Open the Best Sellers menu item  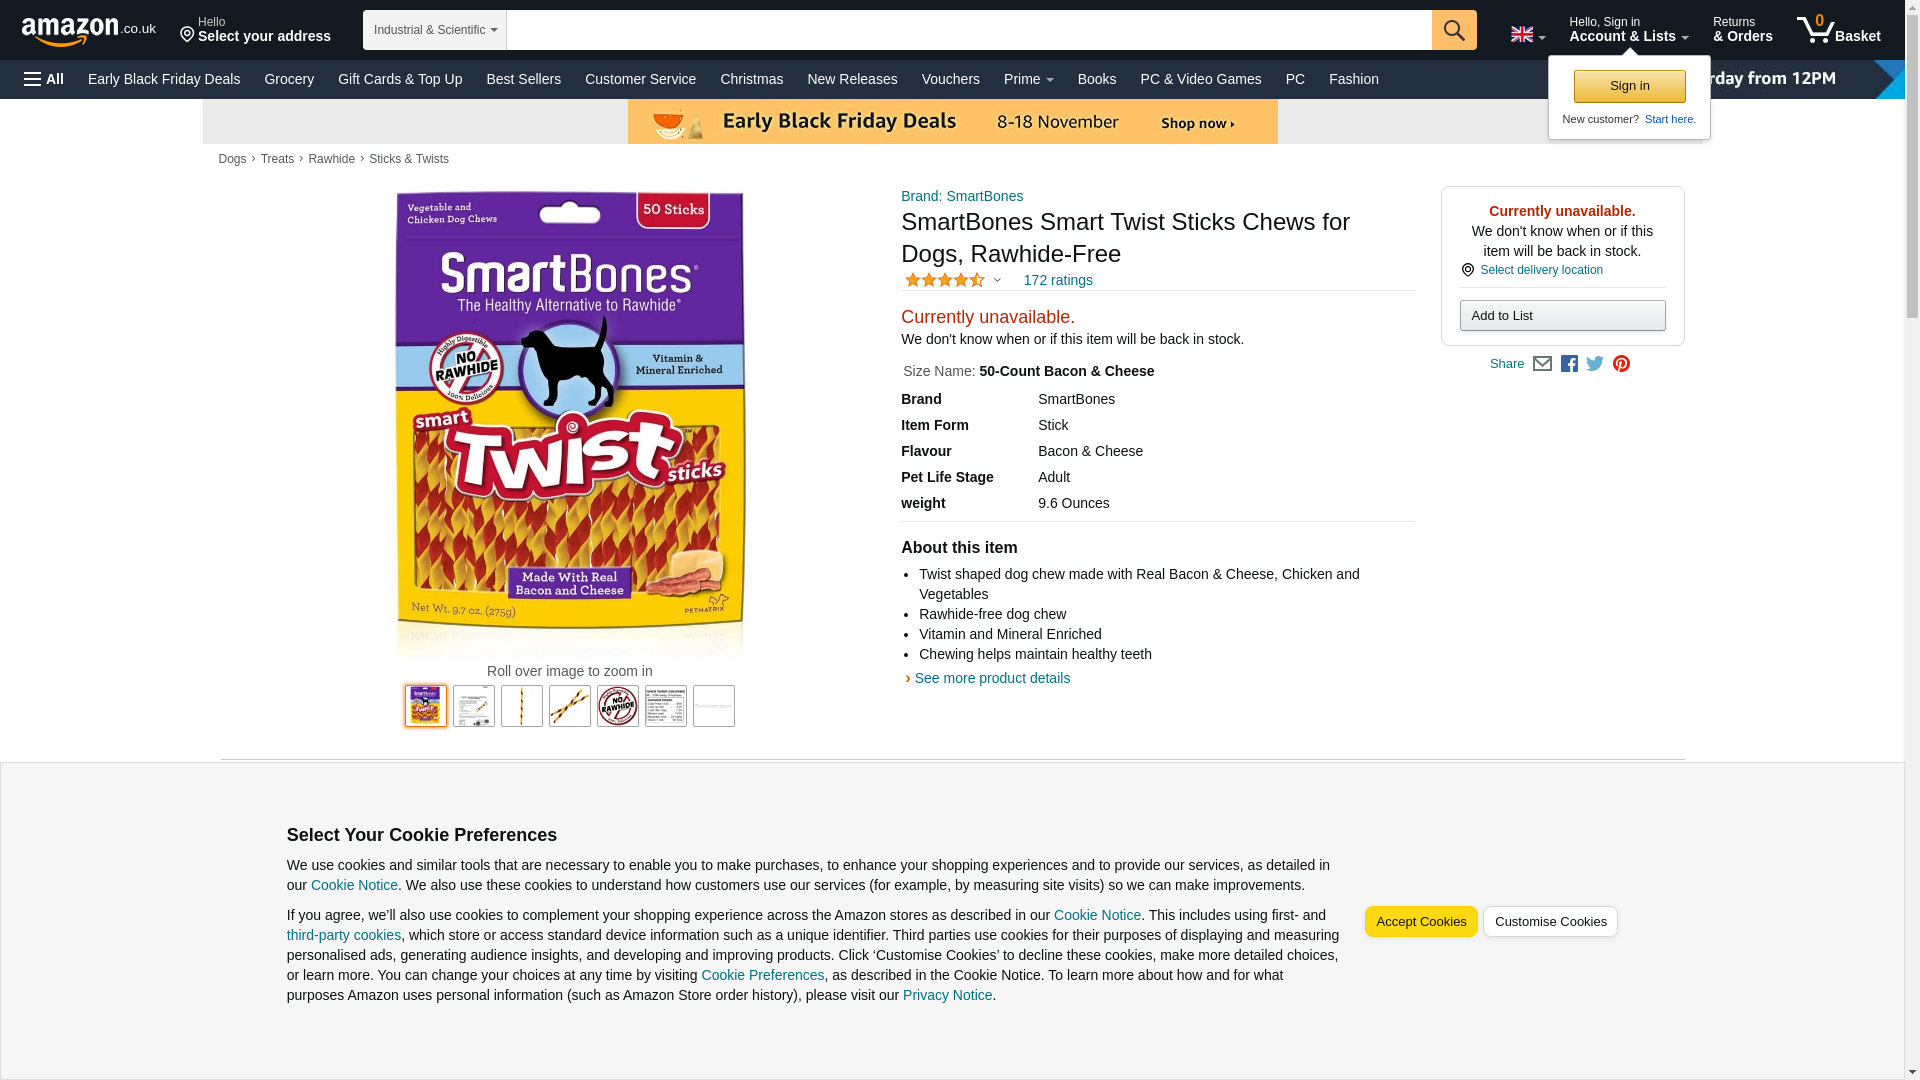point(523,79)
